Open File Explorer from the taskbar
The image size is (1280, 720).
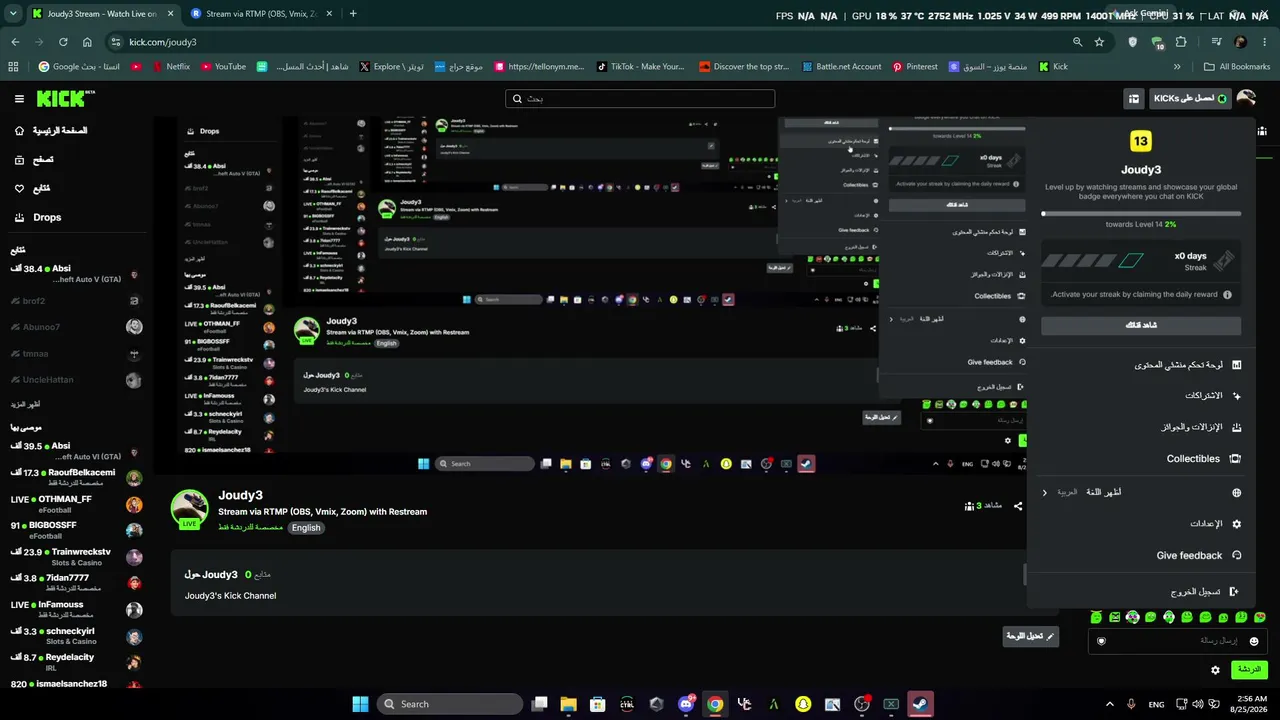click(x=568, y=704)
